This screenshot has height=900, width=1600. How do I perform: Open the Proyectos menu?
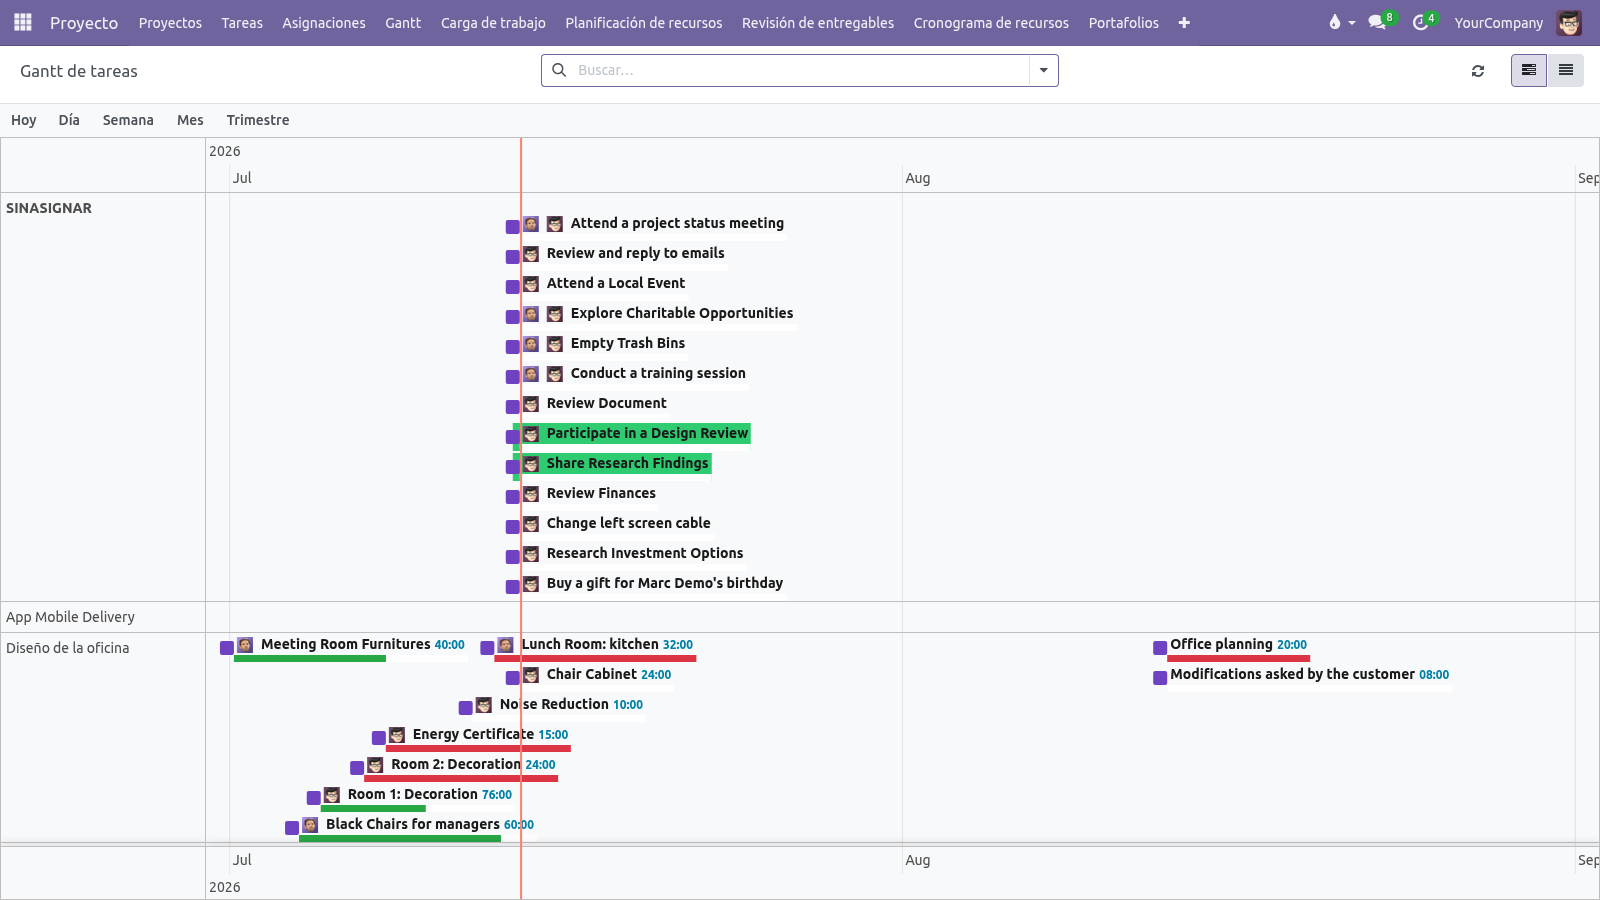click(x=170, y=23)
